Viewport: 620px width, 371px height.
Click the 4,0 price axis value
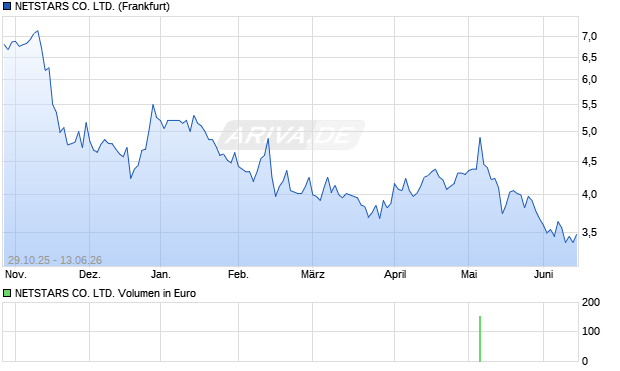coord(589,195)
